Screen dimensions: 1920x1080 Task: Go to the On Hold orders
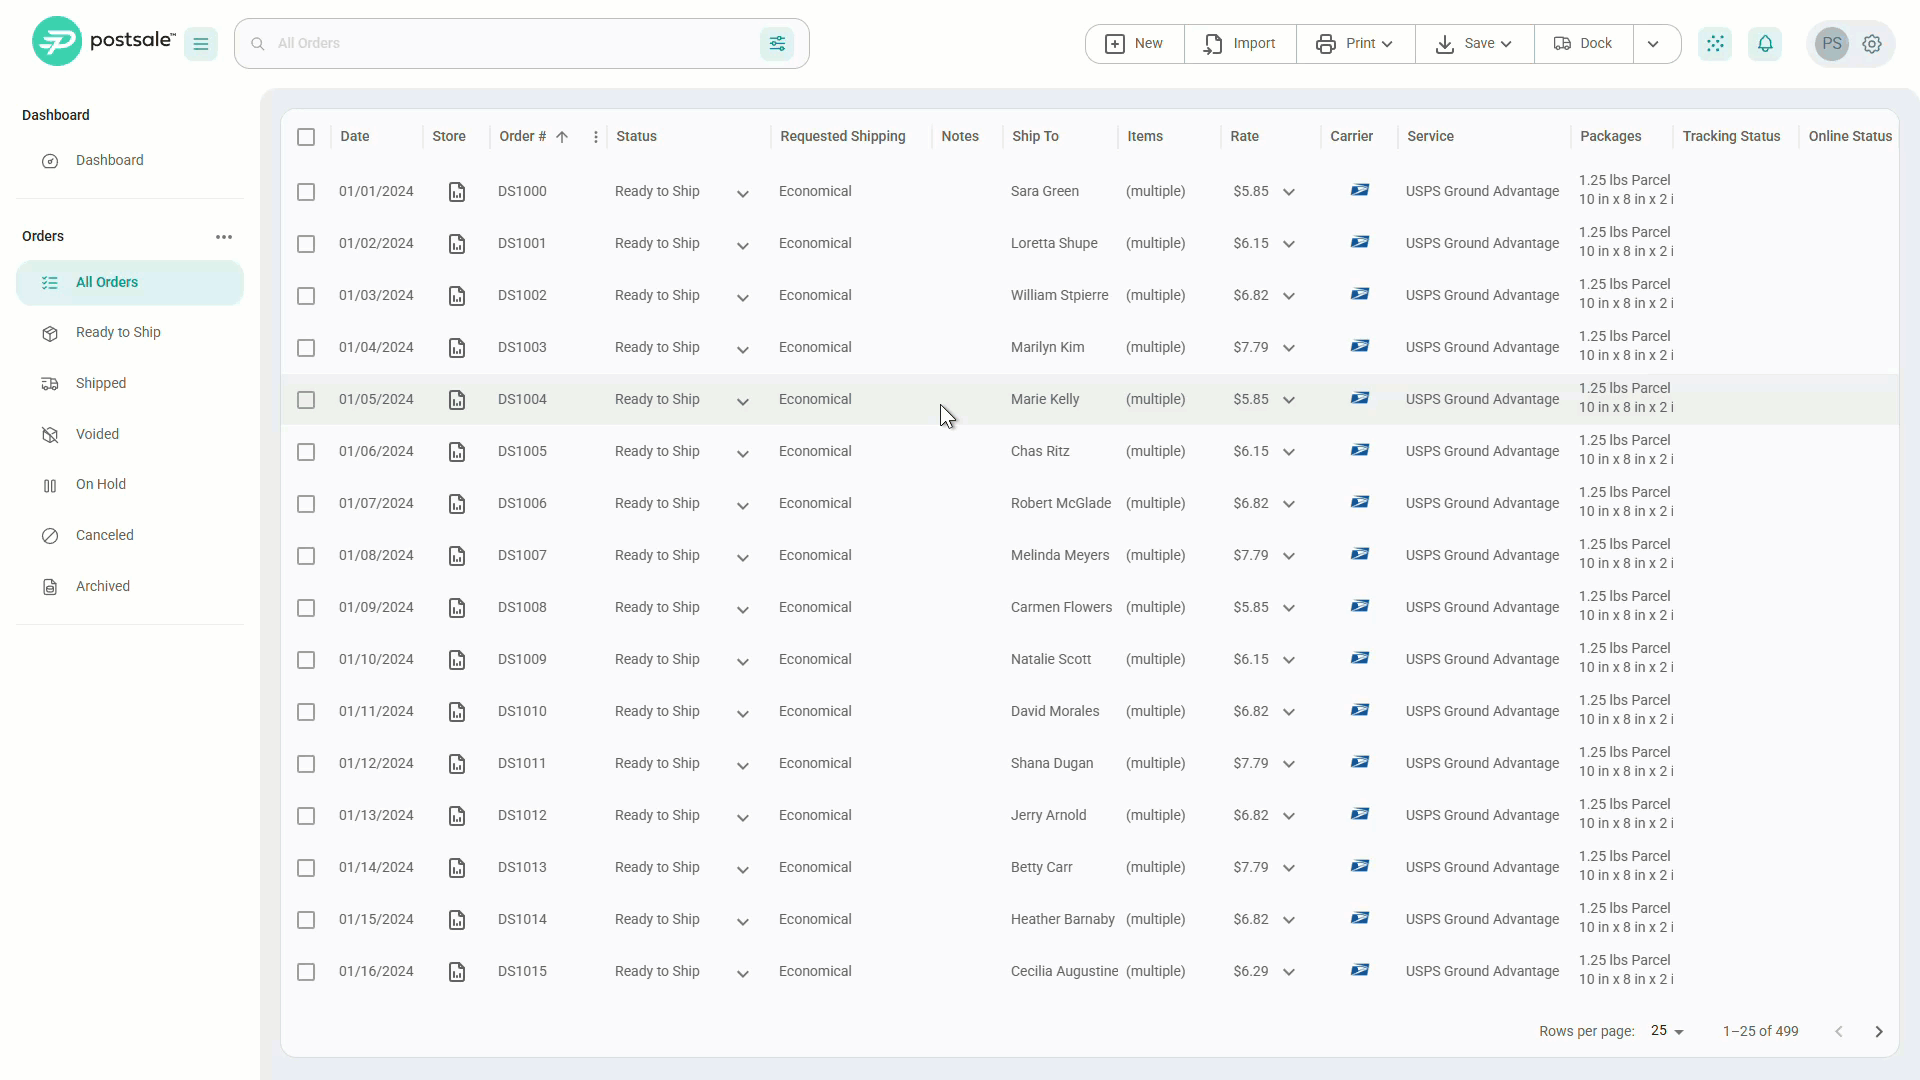tap(101, 484)
